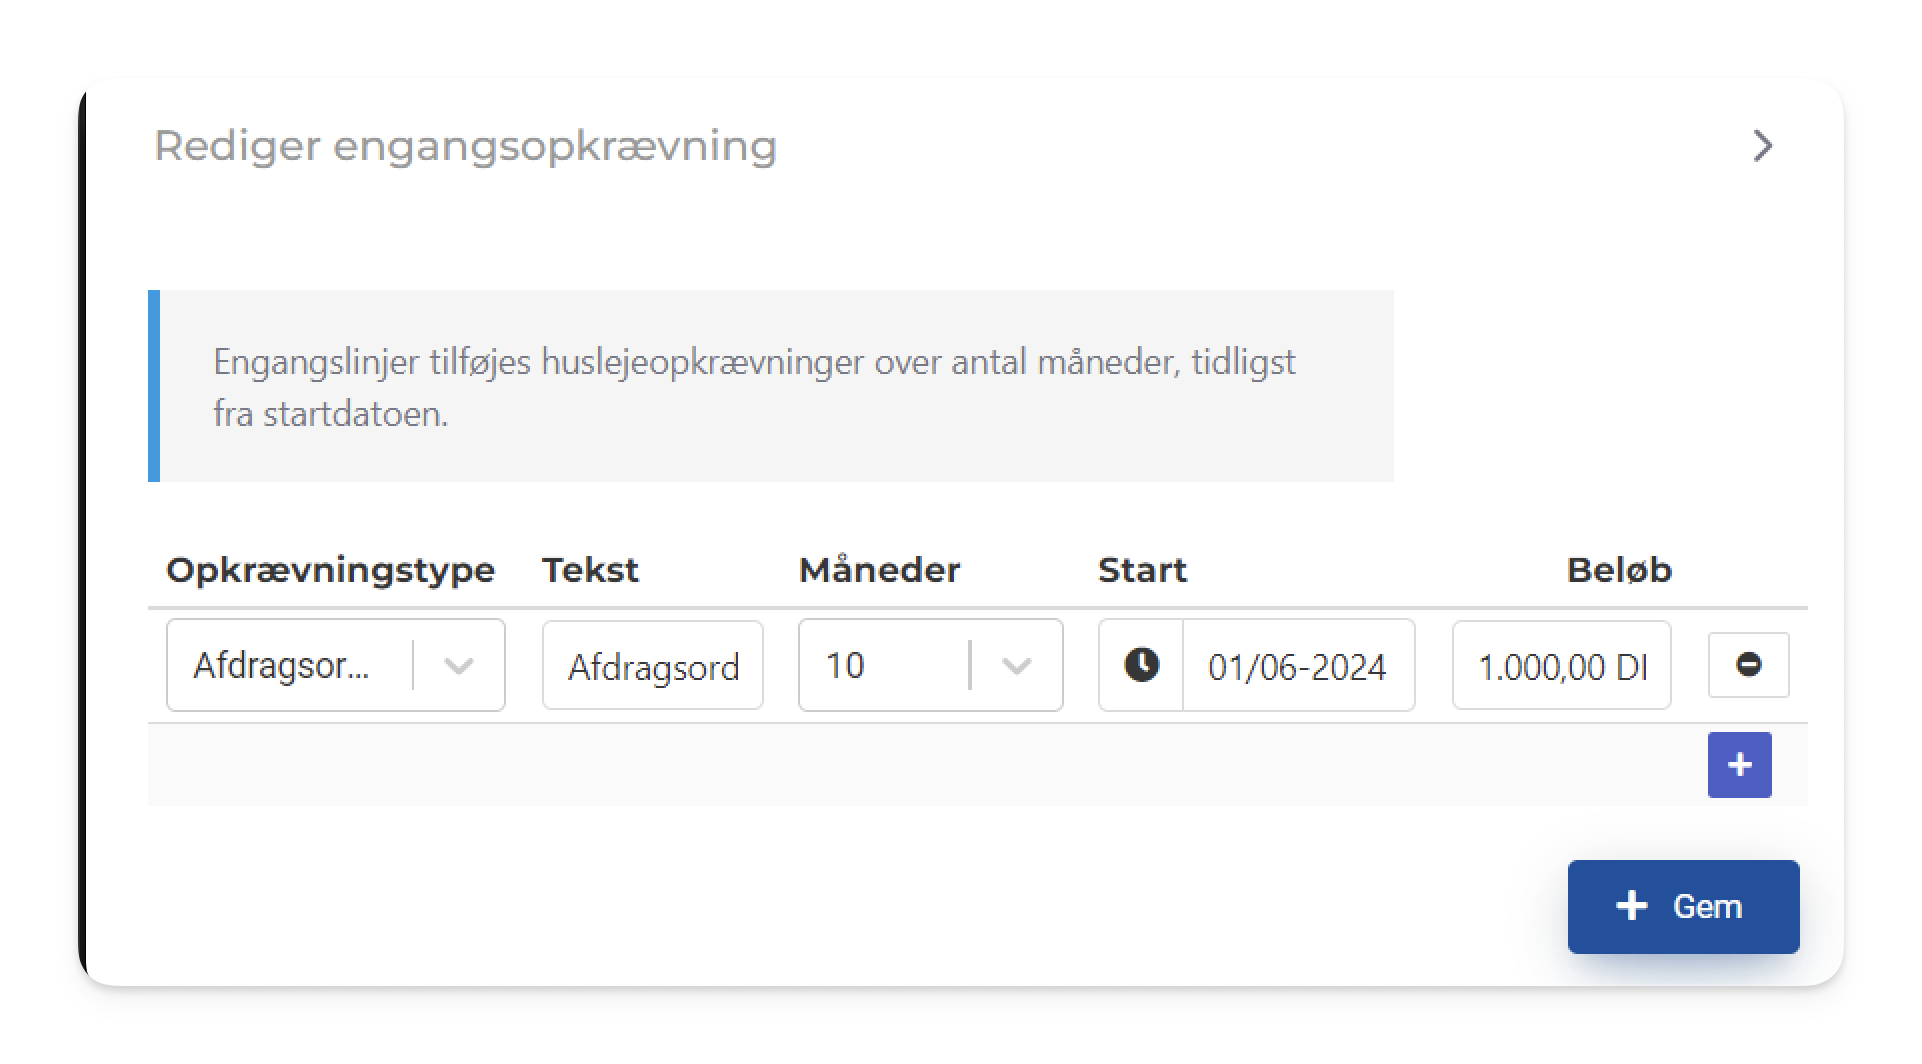Viewport: 1922px width, 1064px height.
Task: Click the Måneder column header
Action: pyautogui.click(x=879, y=570)
